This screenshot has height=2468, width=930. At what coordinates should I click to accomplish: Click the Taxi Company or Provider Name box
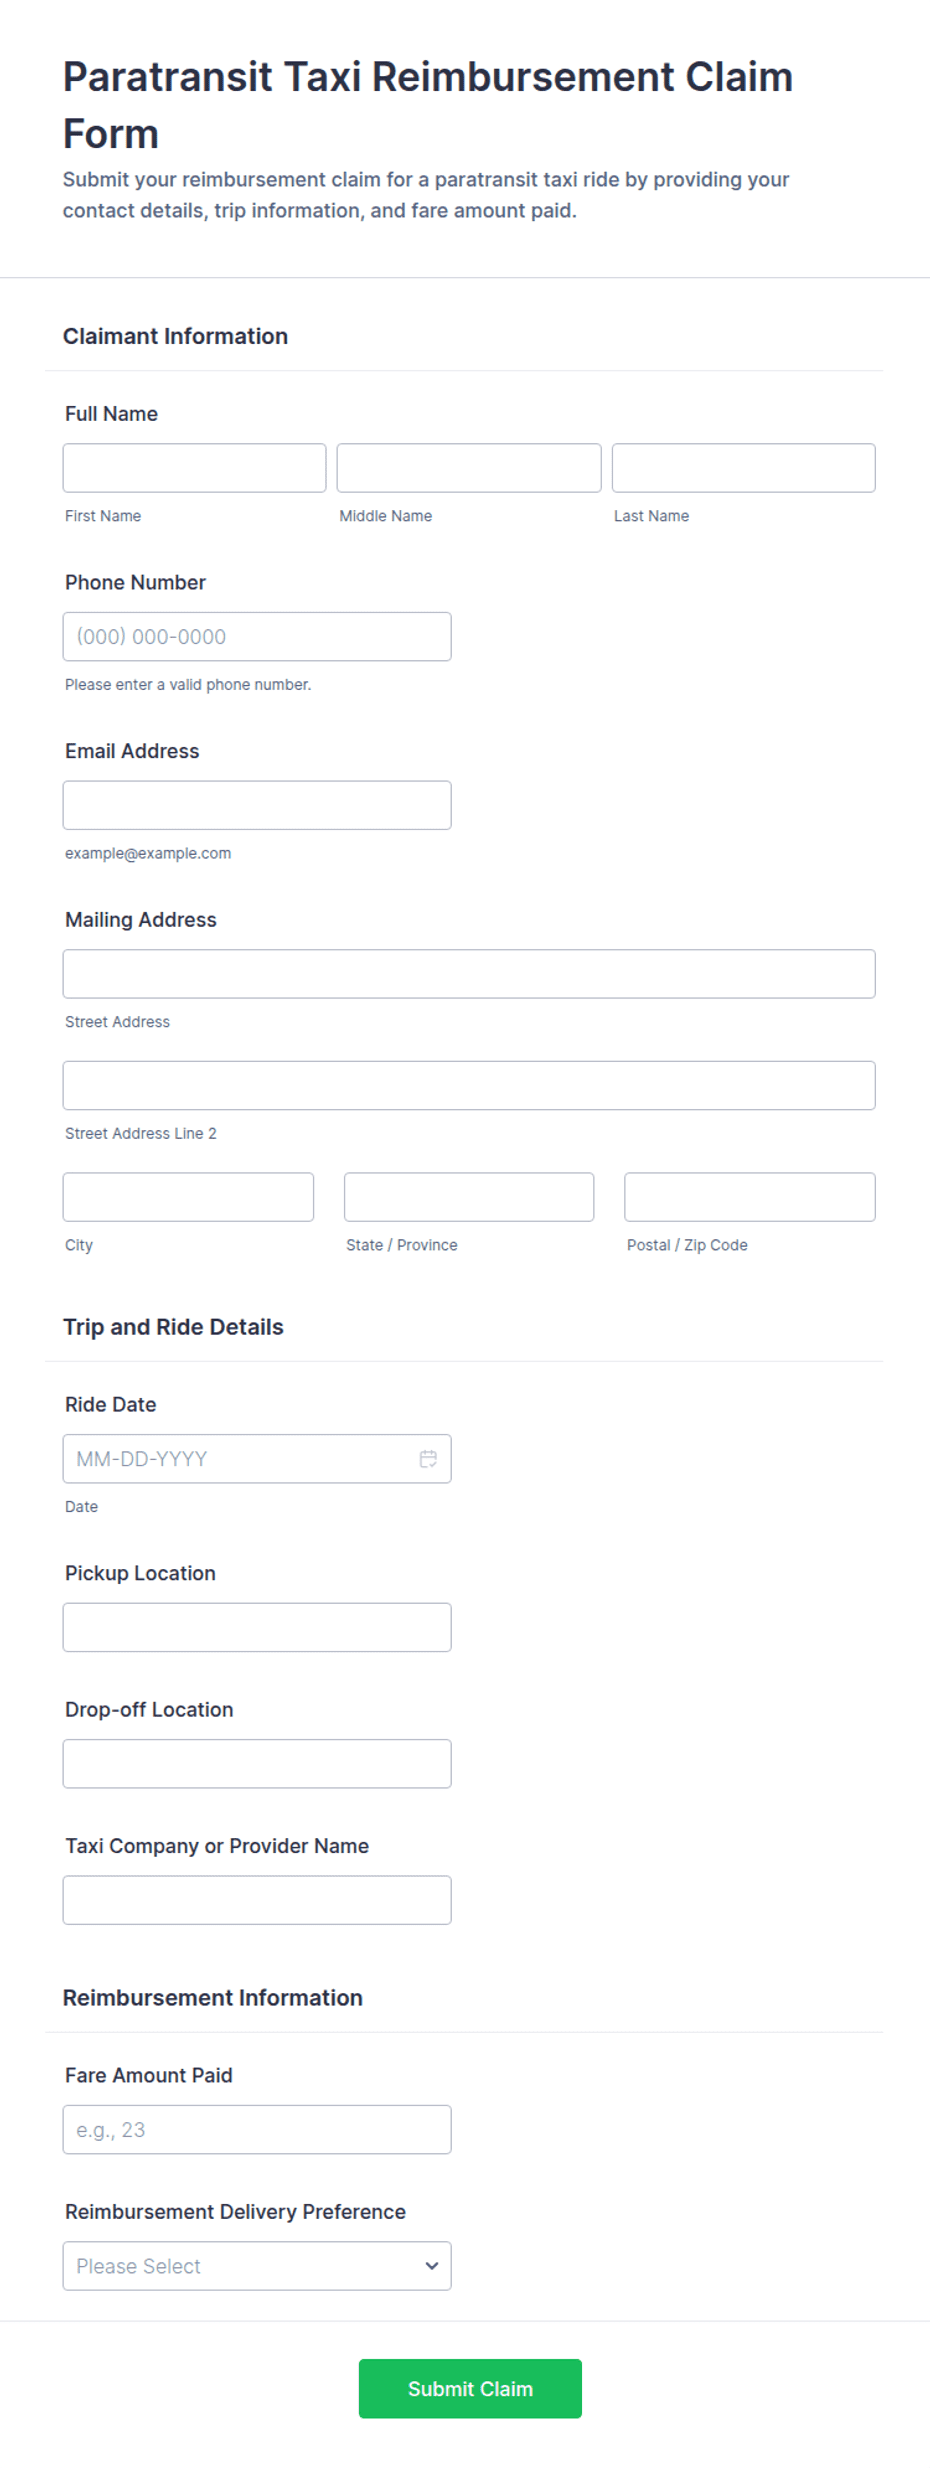pyautogui.click(x=257, y=1900)
